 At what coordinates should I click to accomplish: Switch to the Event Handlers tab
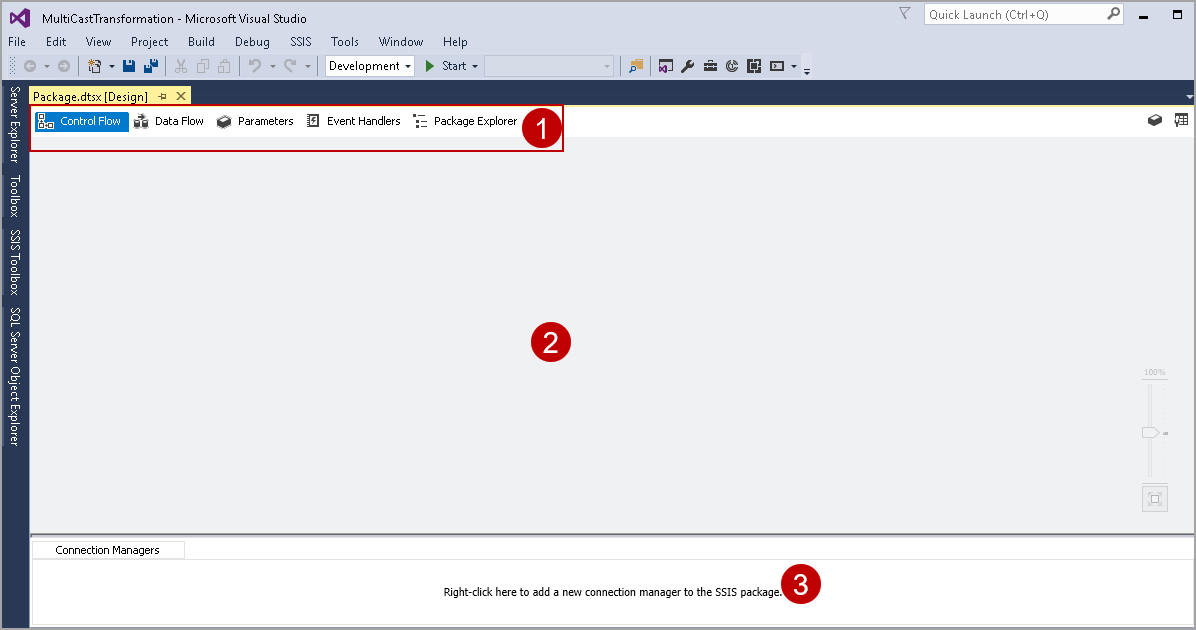tap(354, 121)
